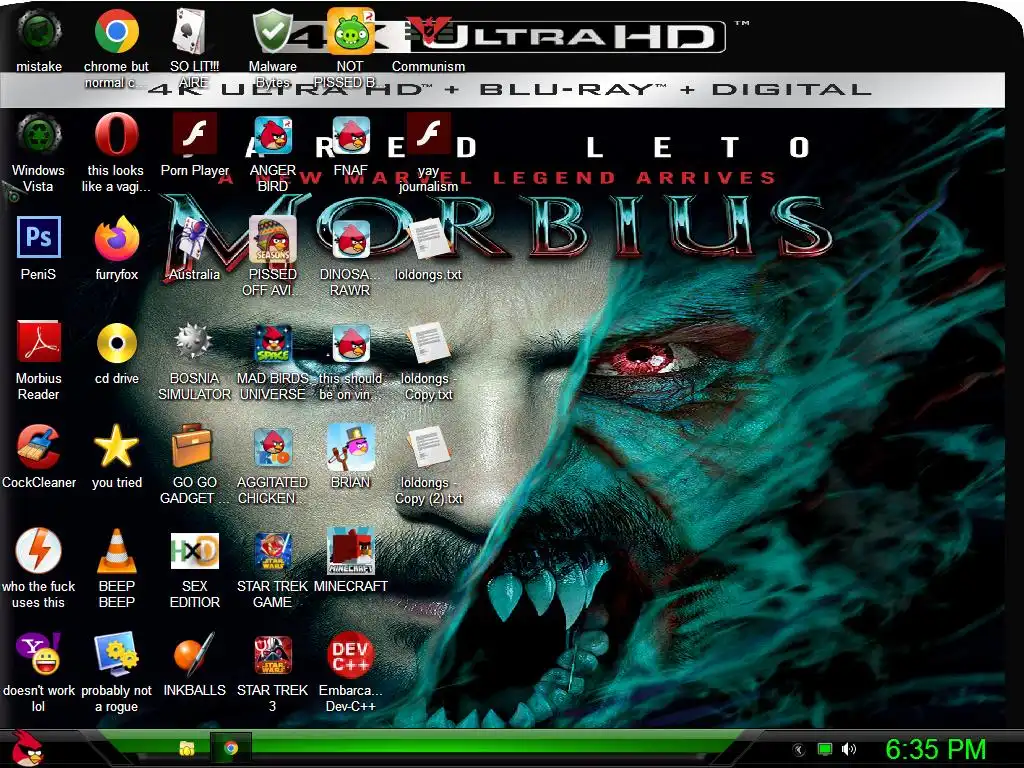Image resolution: width=1024 pixels, height=768 pixels.
Task: Launch the INKBALLS icon
Action: (x=194, y=654)
